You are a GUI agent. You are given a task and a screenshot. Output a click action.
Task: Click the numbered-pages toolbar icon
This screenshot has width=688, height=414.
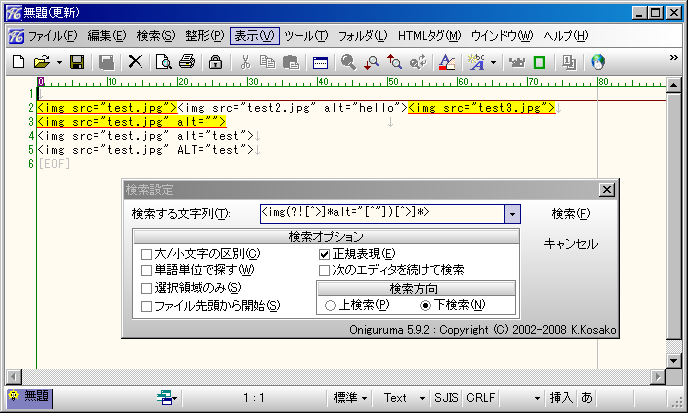tap(569, 62)
